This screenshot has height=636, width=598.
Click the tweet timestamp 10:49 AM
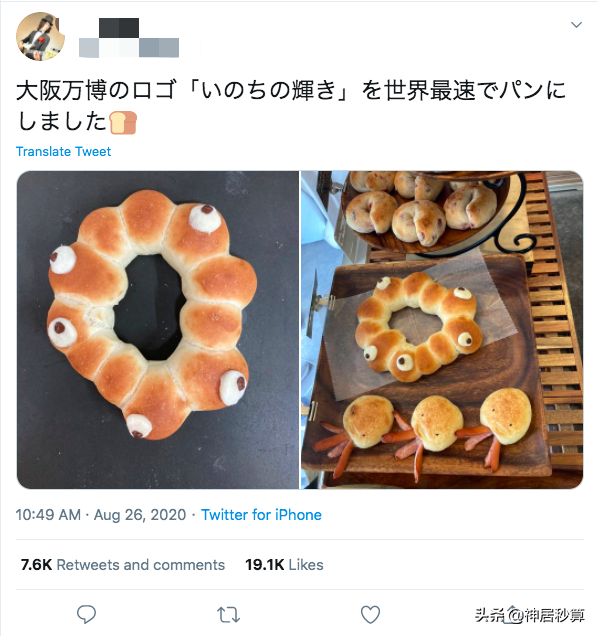[48, 515]
